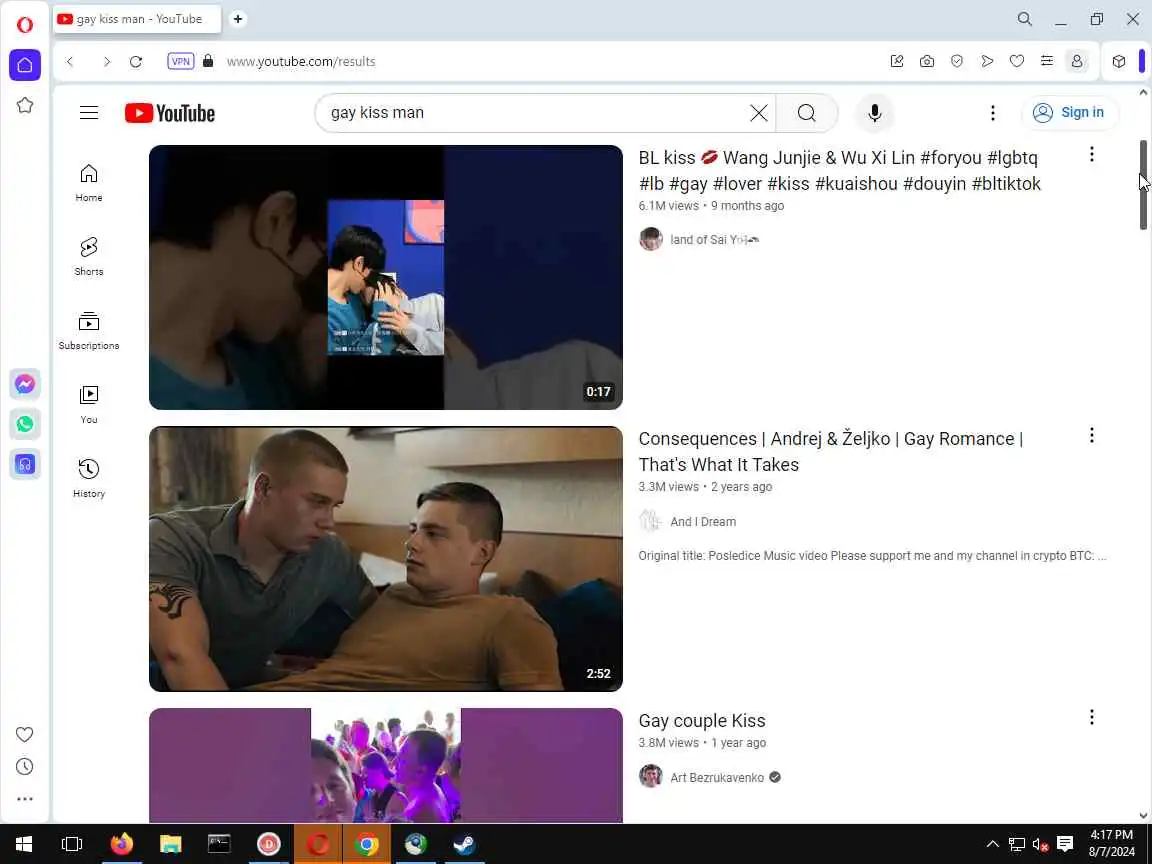Screen dimensions: 1152x864
Task: Open the Windows Start menu
Action: point(24,844)
